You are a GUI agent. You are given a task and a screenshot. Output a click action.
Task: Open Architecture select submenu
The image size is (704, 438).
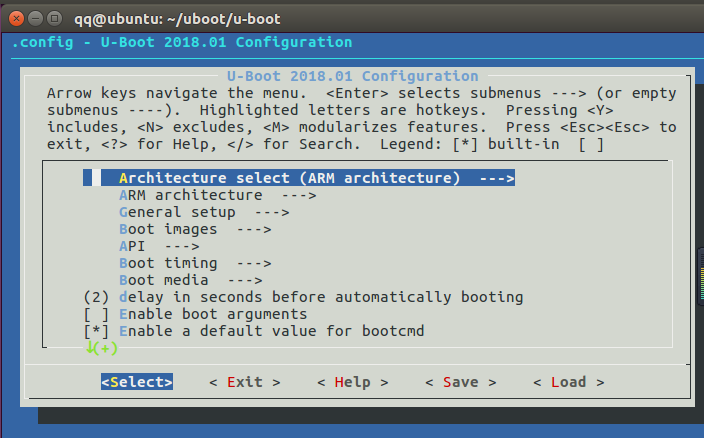pos(299,178)
